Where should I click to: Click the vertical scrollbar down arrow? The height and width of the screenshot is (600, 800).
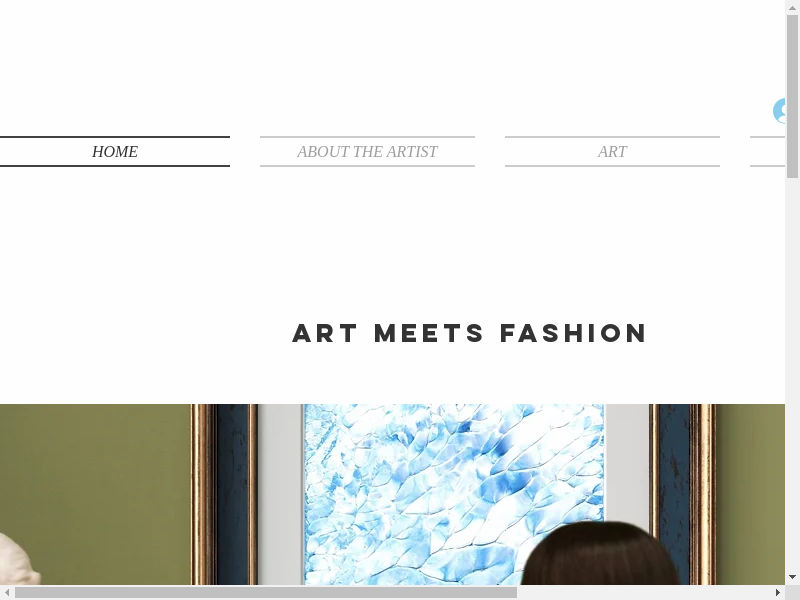tap(792, 578)
